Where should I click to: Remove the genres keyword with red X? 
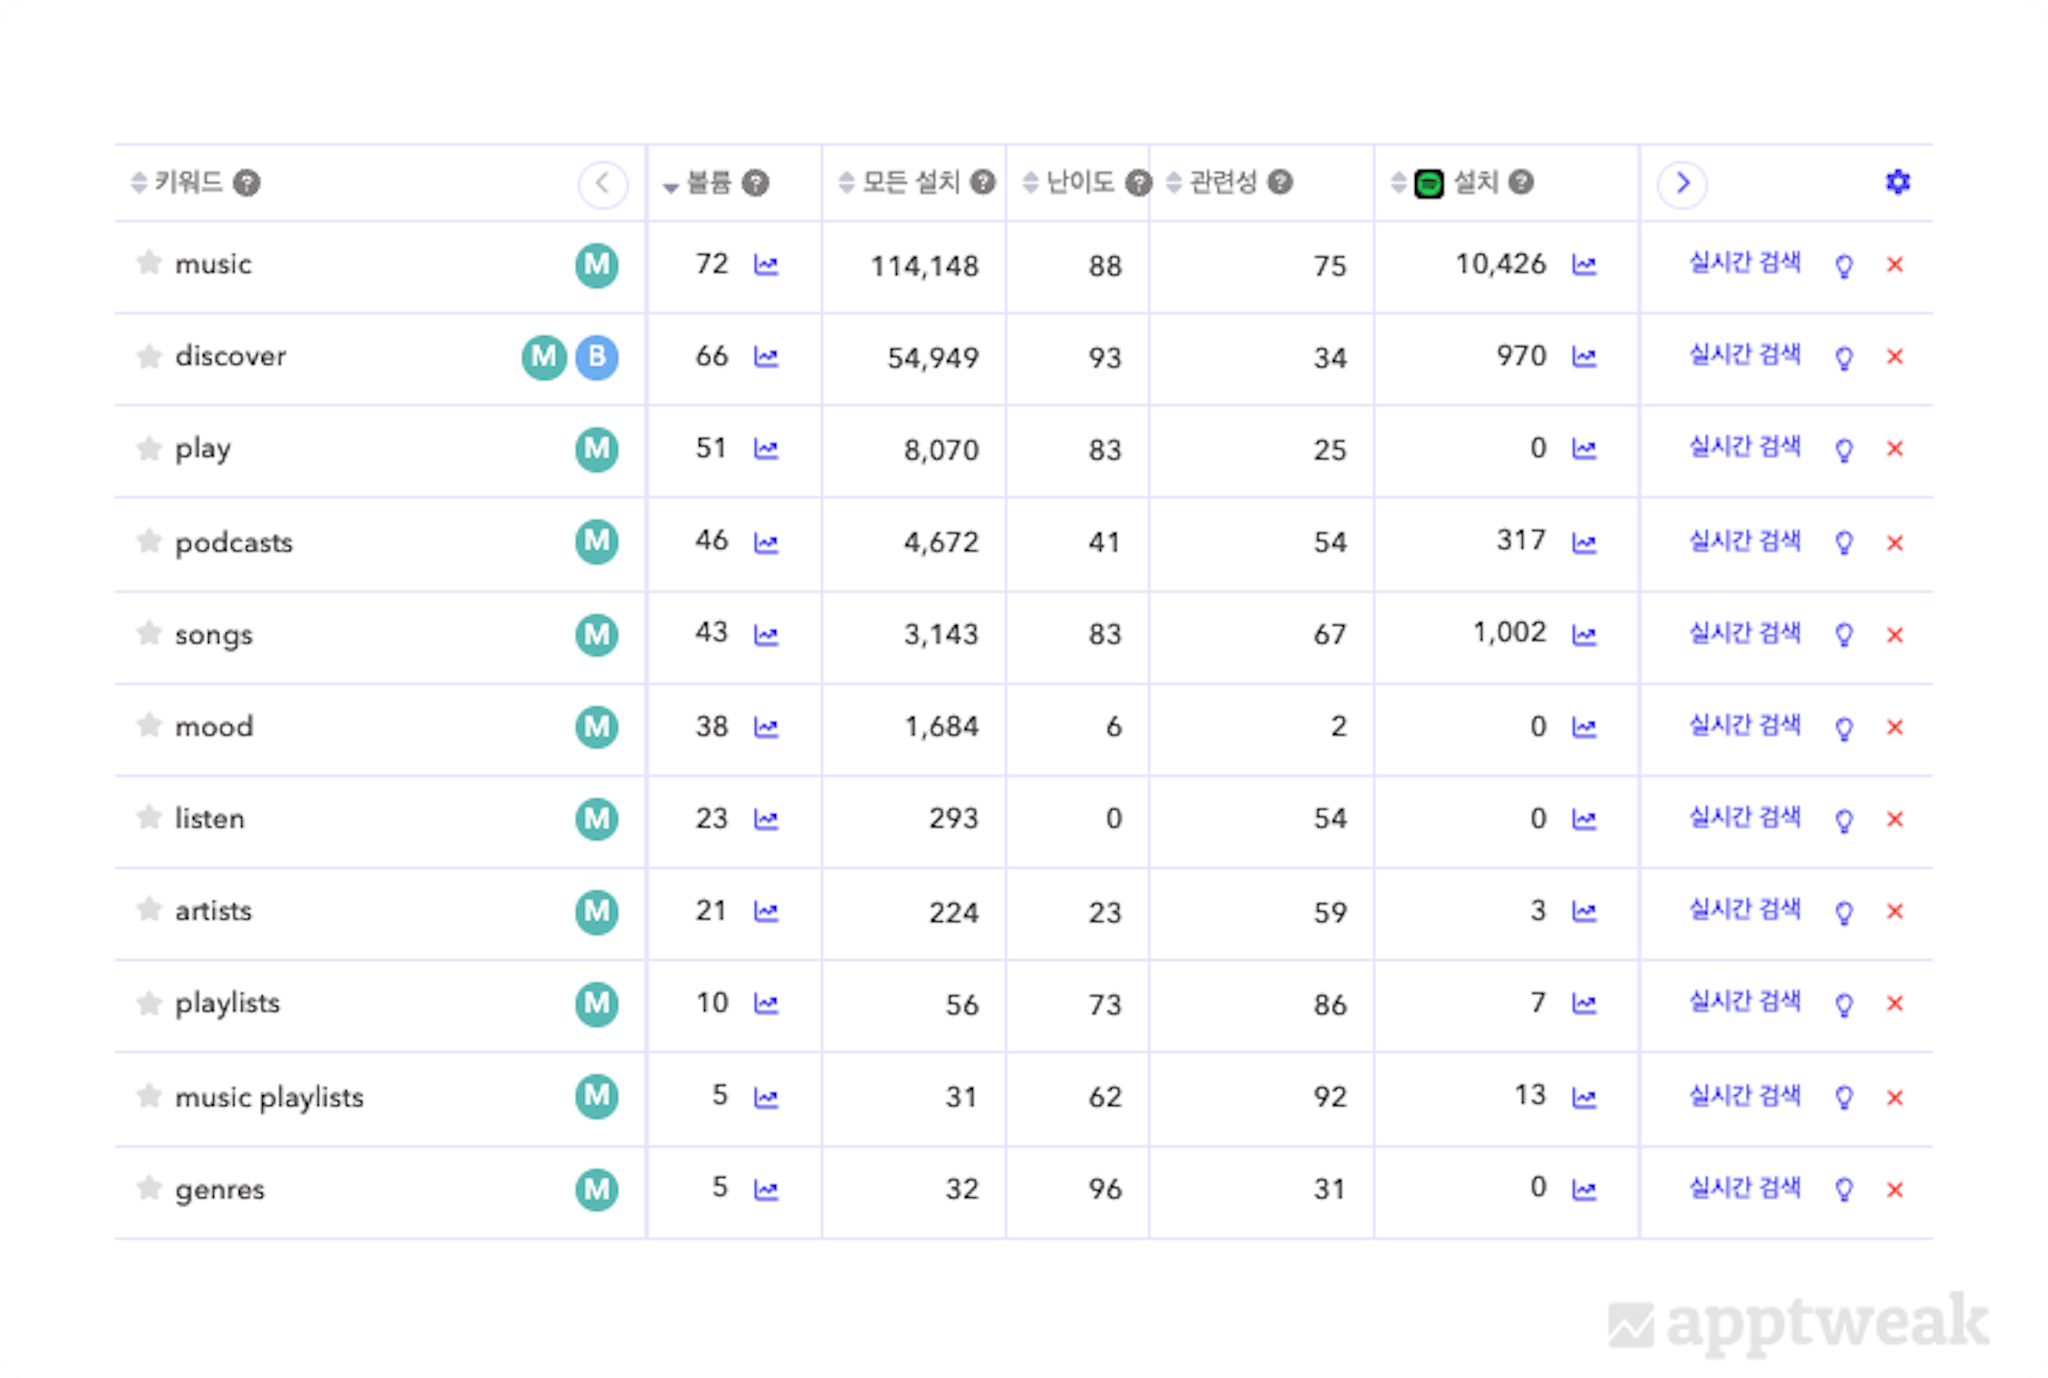(1894, 1190)
